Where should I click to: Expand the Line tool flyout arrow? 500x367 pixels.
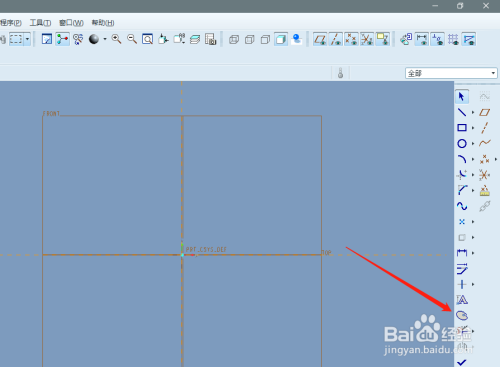(473, 113)
